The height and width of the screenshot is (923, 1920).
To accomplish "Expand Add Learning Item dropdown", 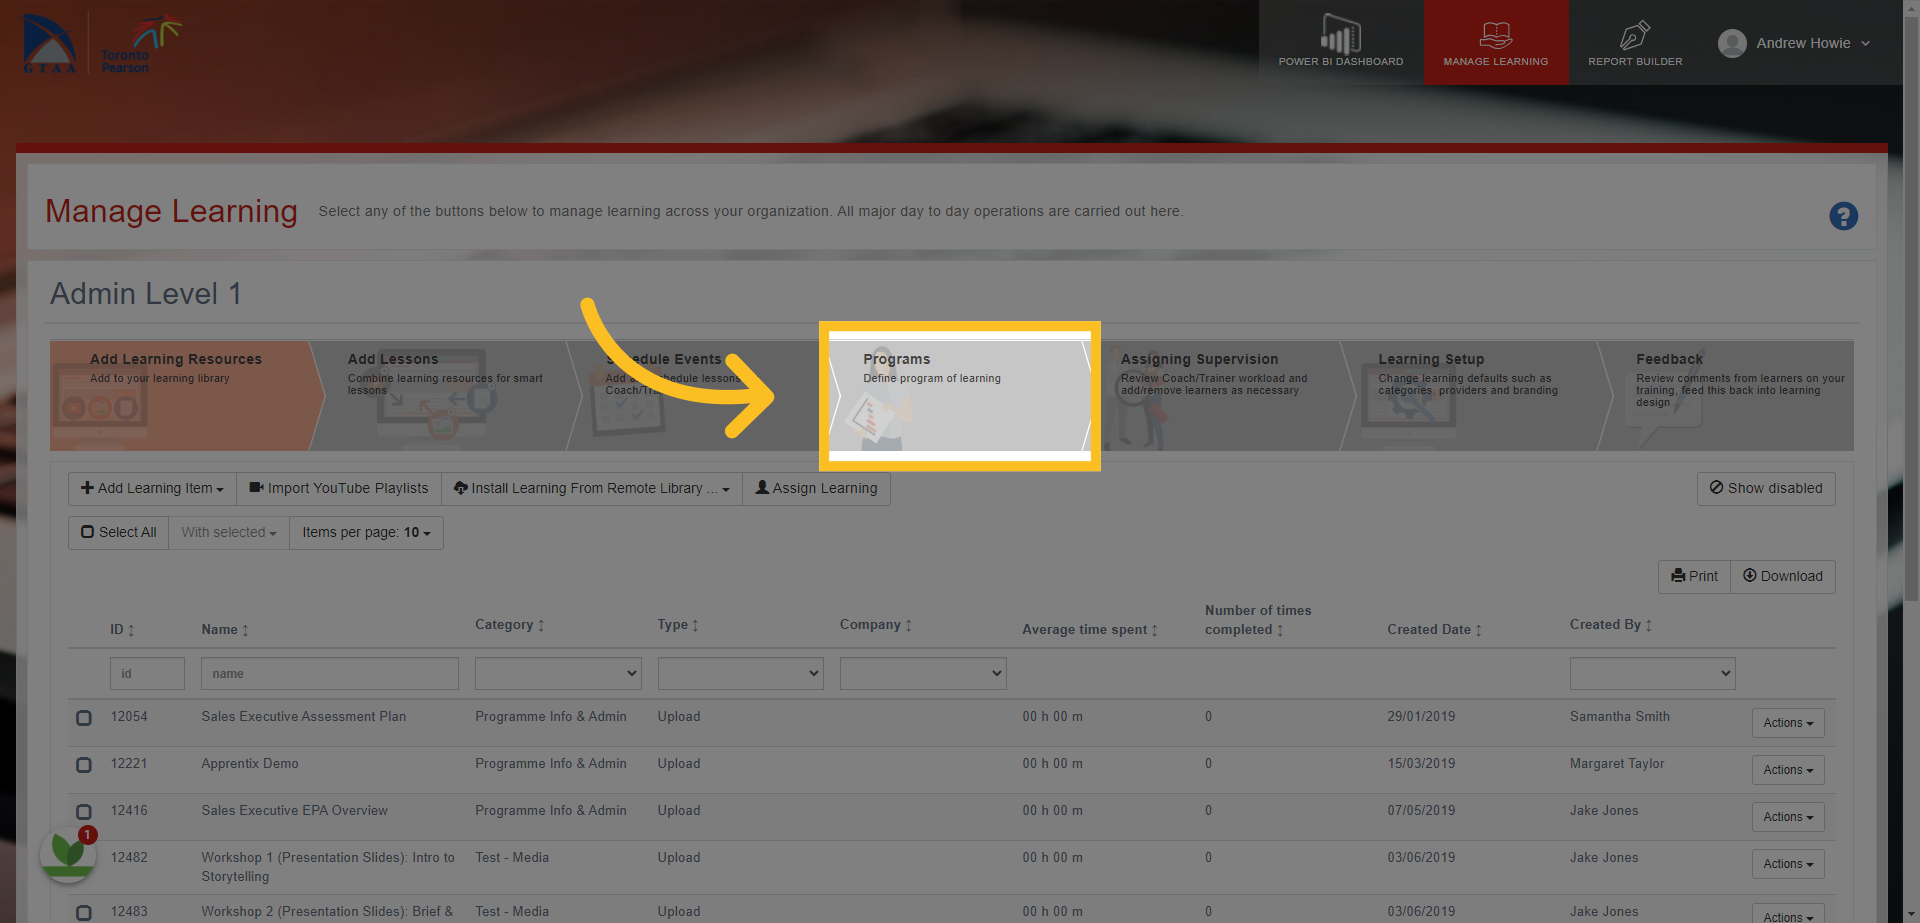I will [x=152, y=488].
